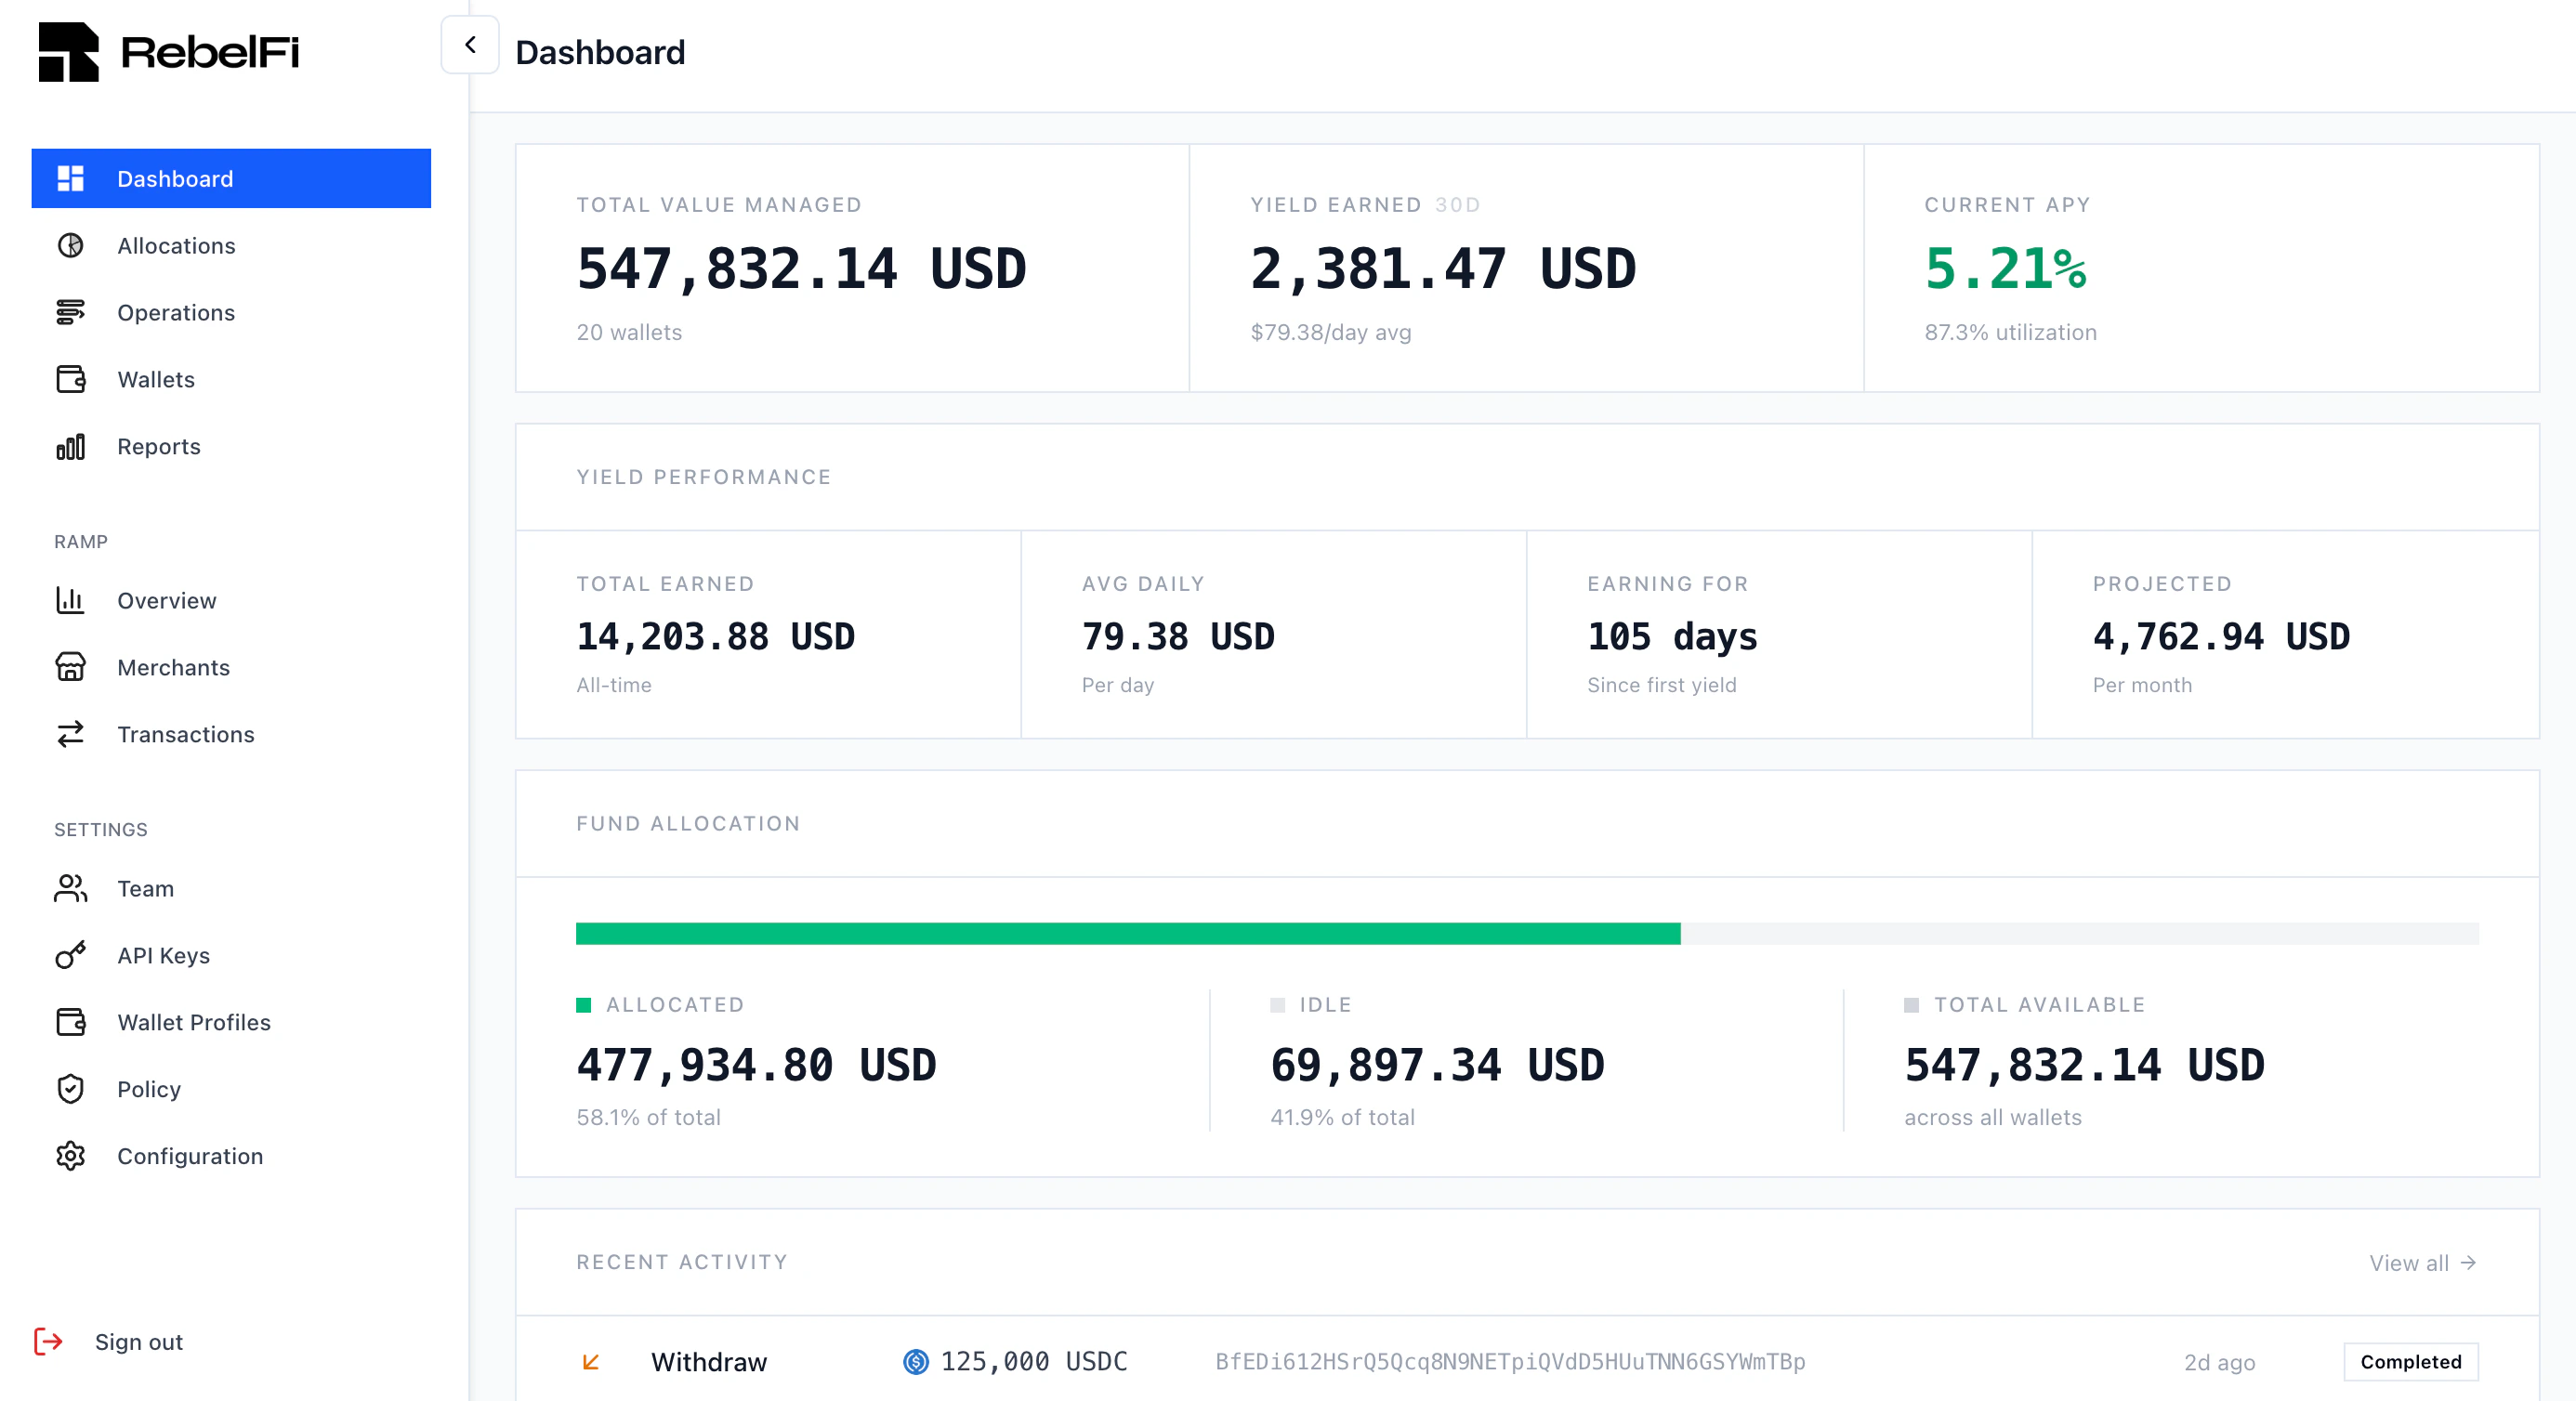This screenshot has height=1401, width=2576.
Task: Click the Policy shield icon
Action: tap(70, 1090)
